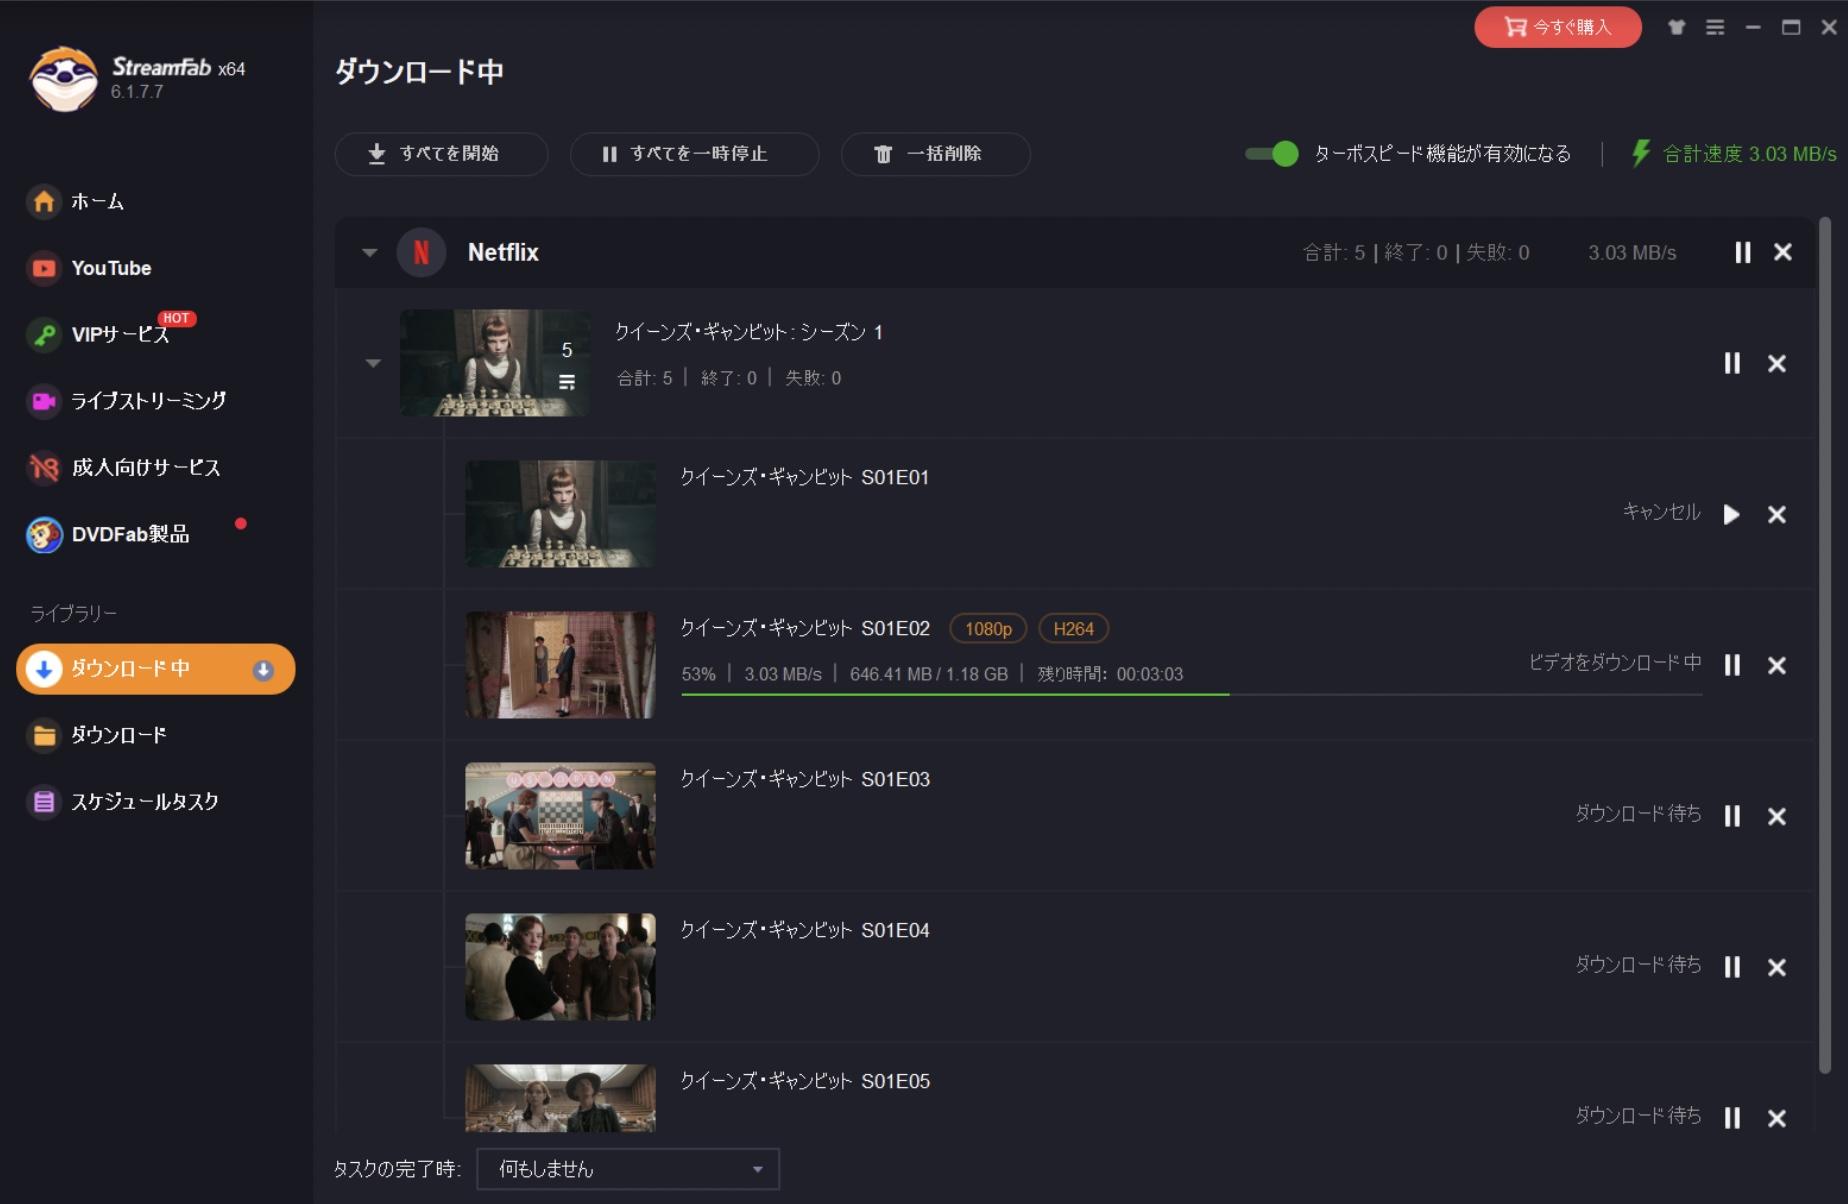Open the hamburger menu in title bar
This screenshot has width=1848, height=1204.
click(x=1715, y=27)
